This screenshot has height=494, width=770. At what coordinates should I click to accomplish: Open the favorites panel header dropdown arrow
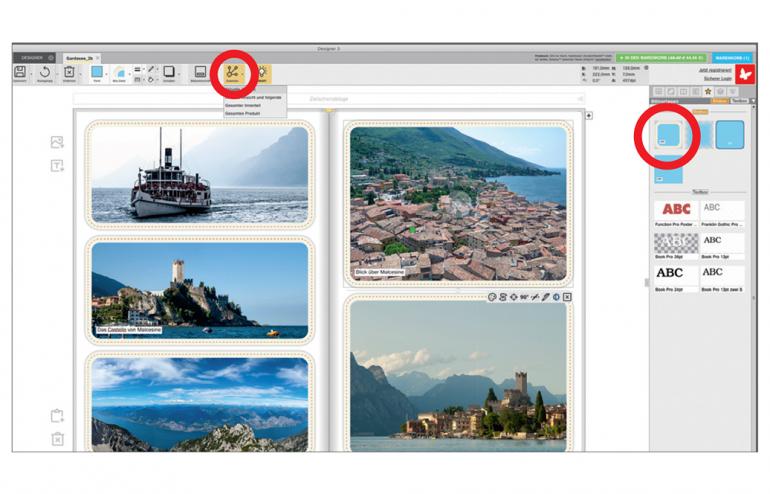tap(752, 101)
